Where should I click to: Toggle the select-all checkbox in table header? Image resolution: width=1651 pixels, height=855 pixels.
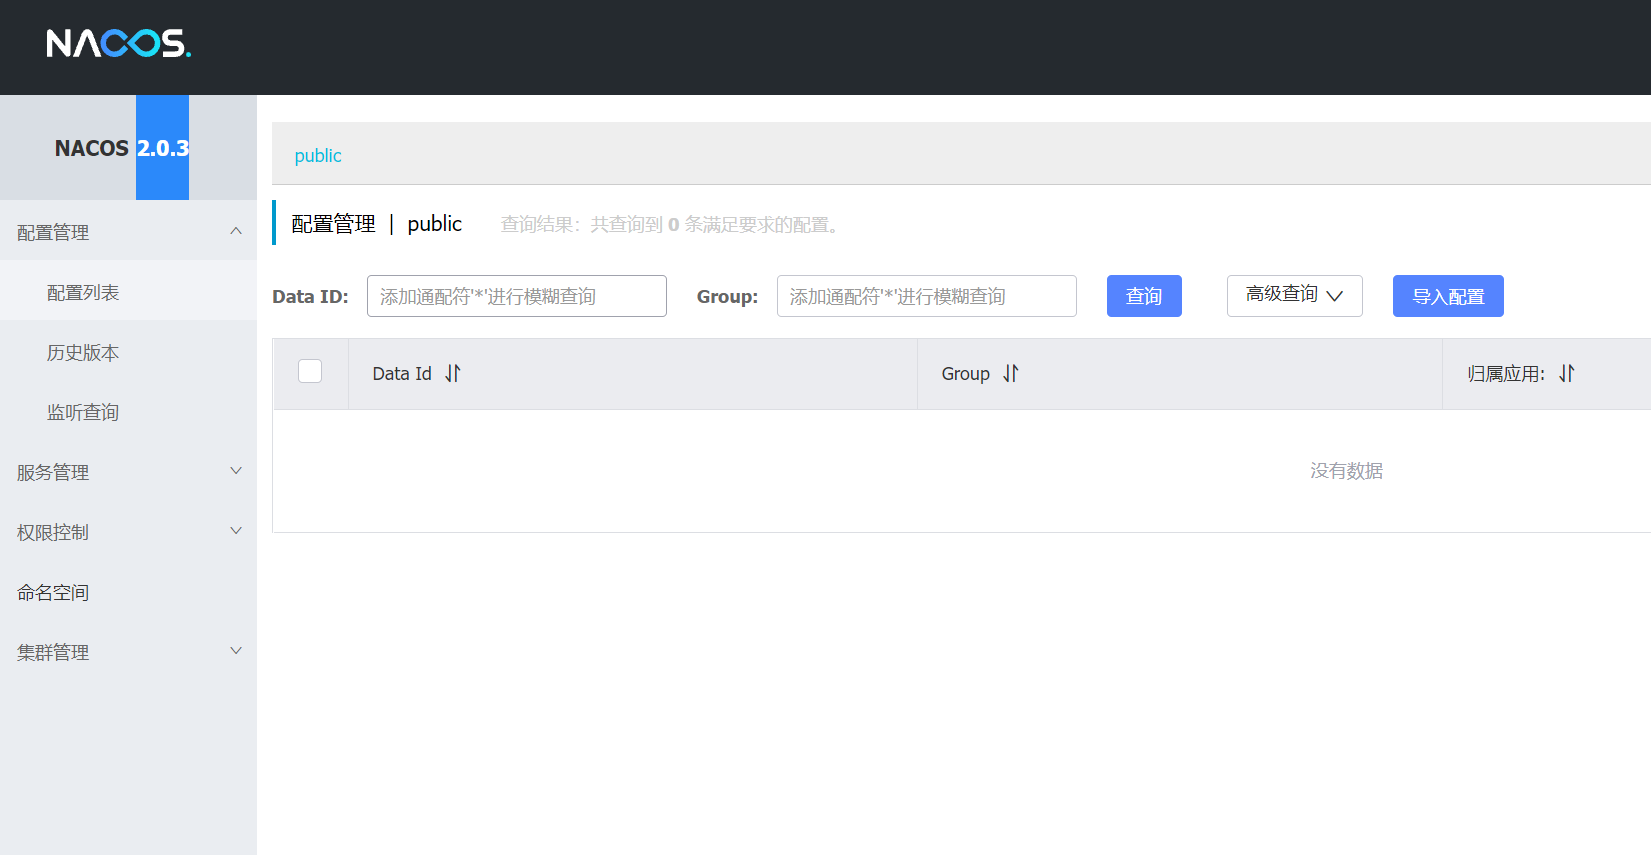[310, 371]
